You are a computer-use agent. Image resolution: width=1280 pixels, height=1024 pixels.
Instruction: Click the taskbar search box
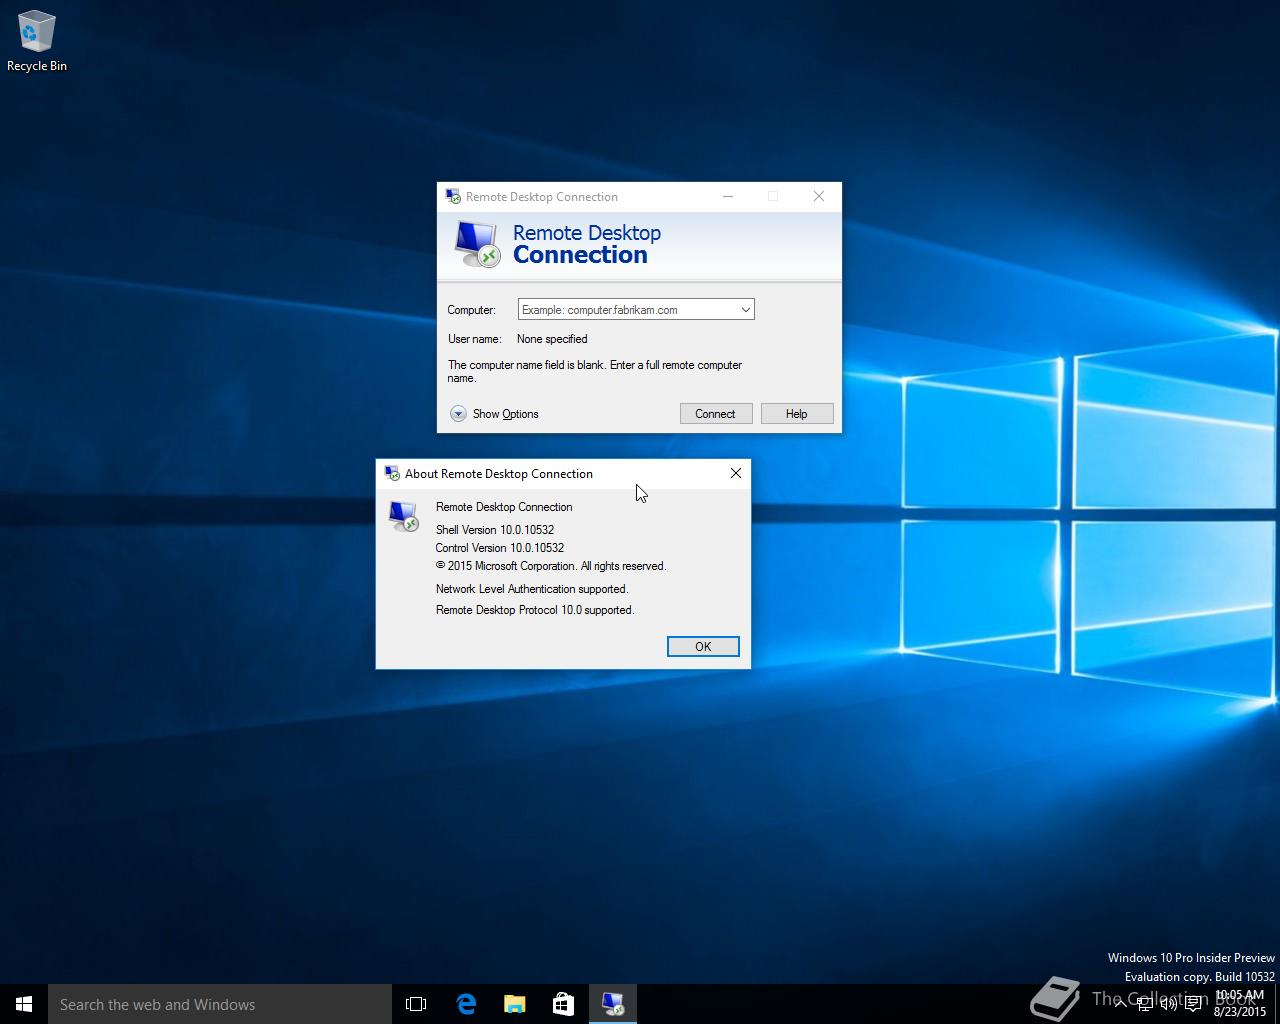point(220,1004)
